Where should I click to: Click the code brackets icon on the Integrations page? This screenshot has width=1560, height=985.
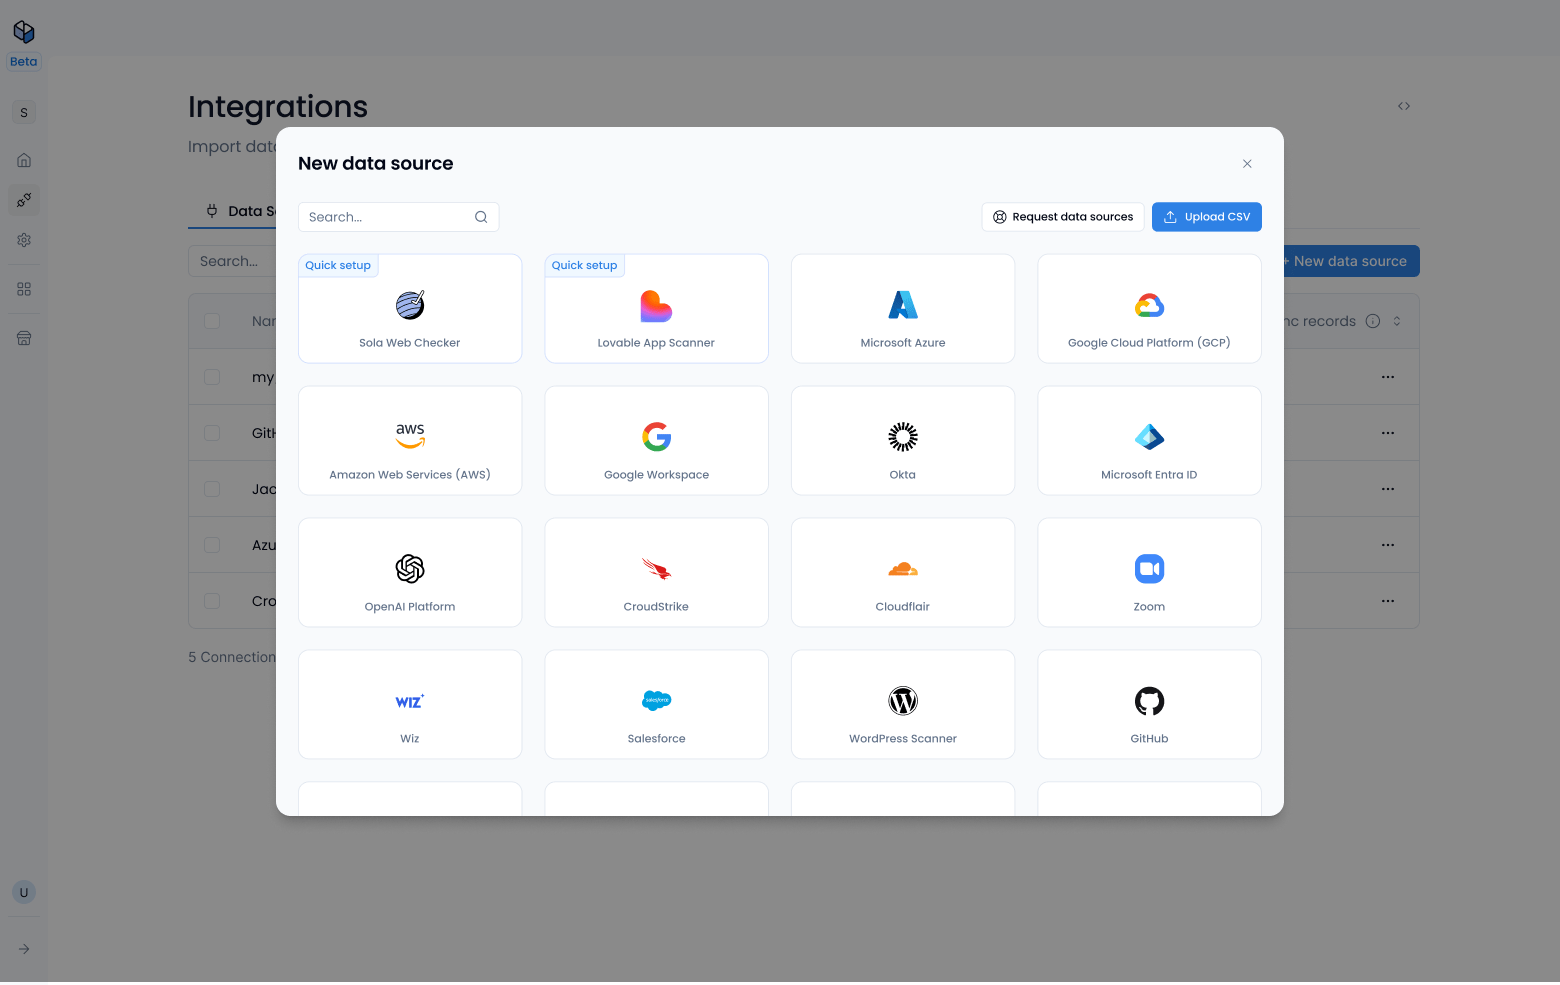pos(1404,106)
